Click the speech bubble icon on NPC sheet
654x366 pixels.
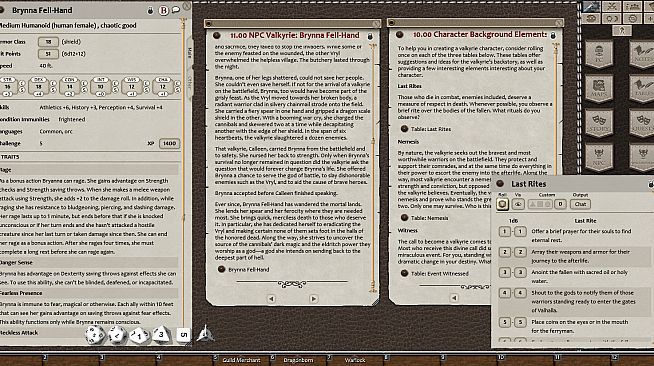[x=176, y=10]
